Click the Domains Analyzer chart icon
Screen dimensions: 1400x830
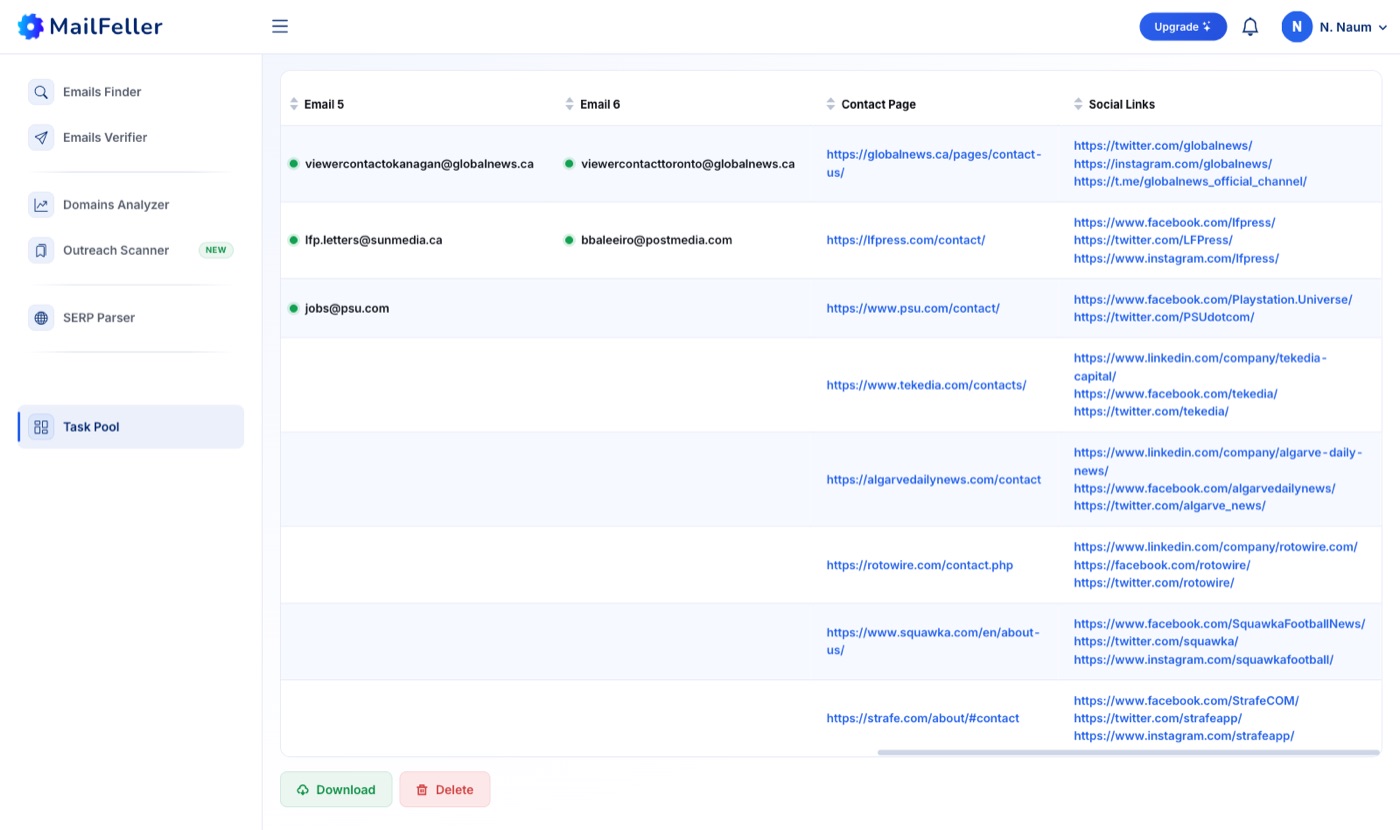coord(41,205)
